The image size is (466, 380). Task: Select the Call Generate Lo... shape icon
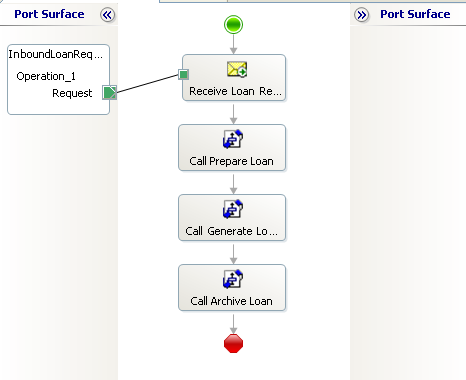tap(233, 209)
